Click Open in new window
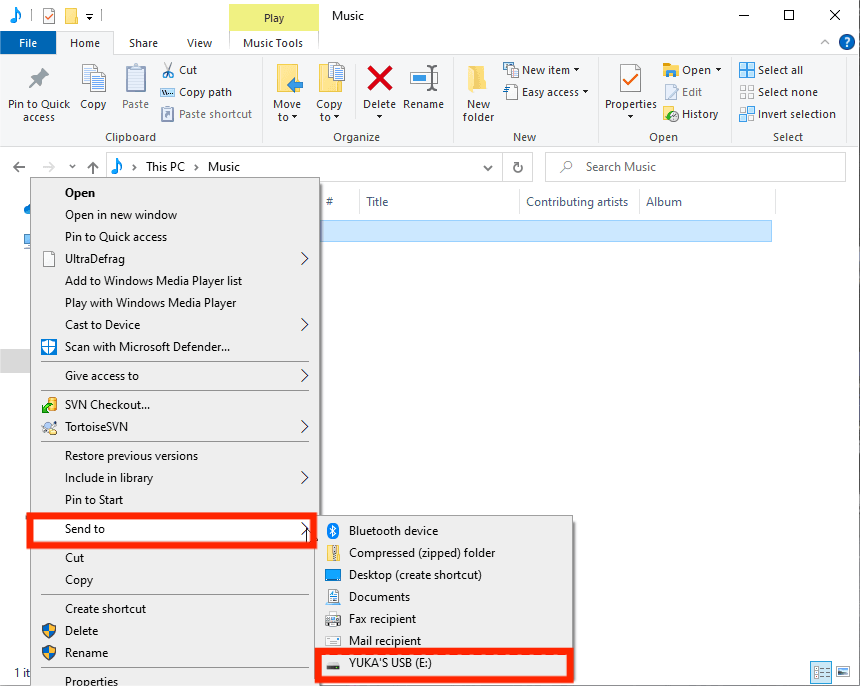The height and width of the screenshot is (686, 860). (x=174, y=215)
